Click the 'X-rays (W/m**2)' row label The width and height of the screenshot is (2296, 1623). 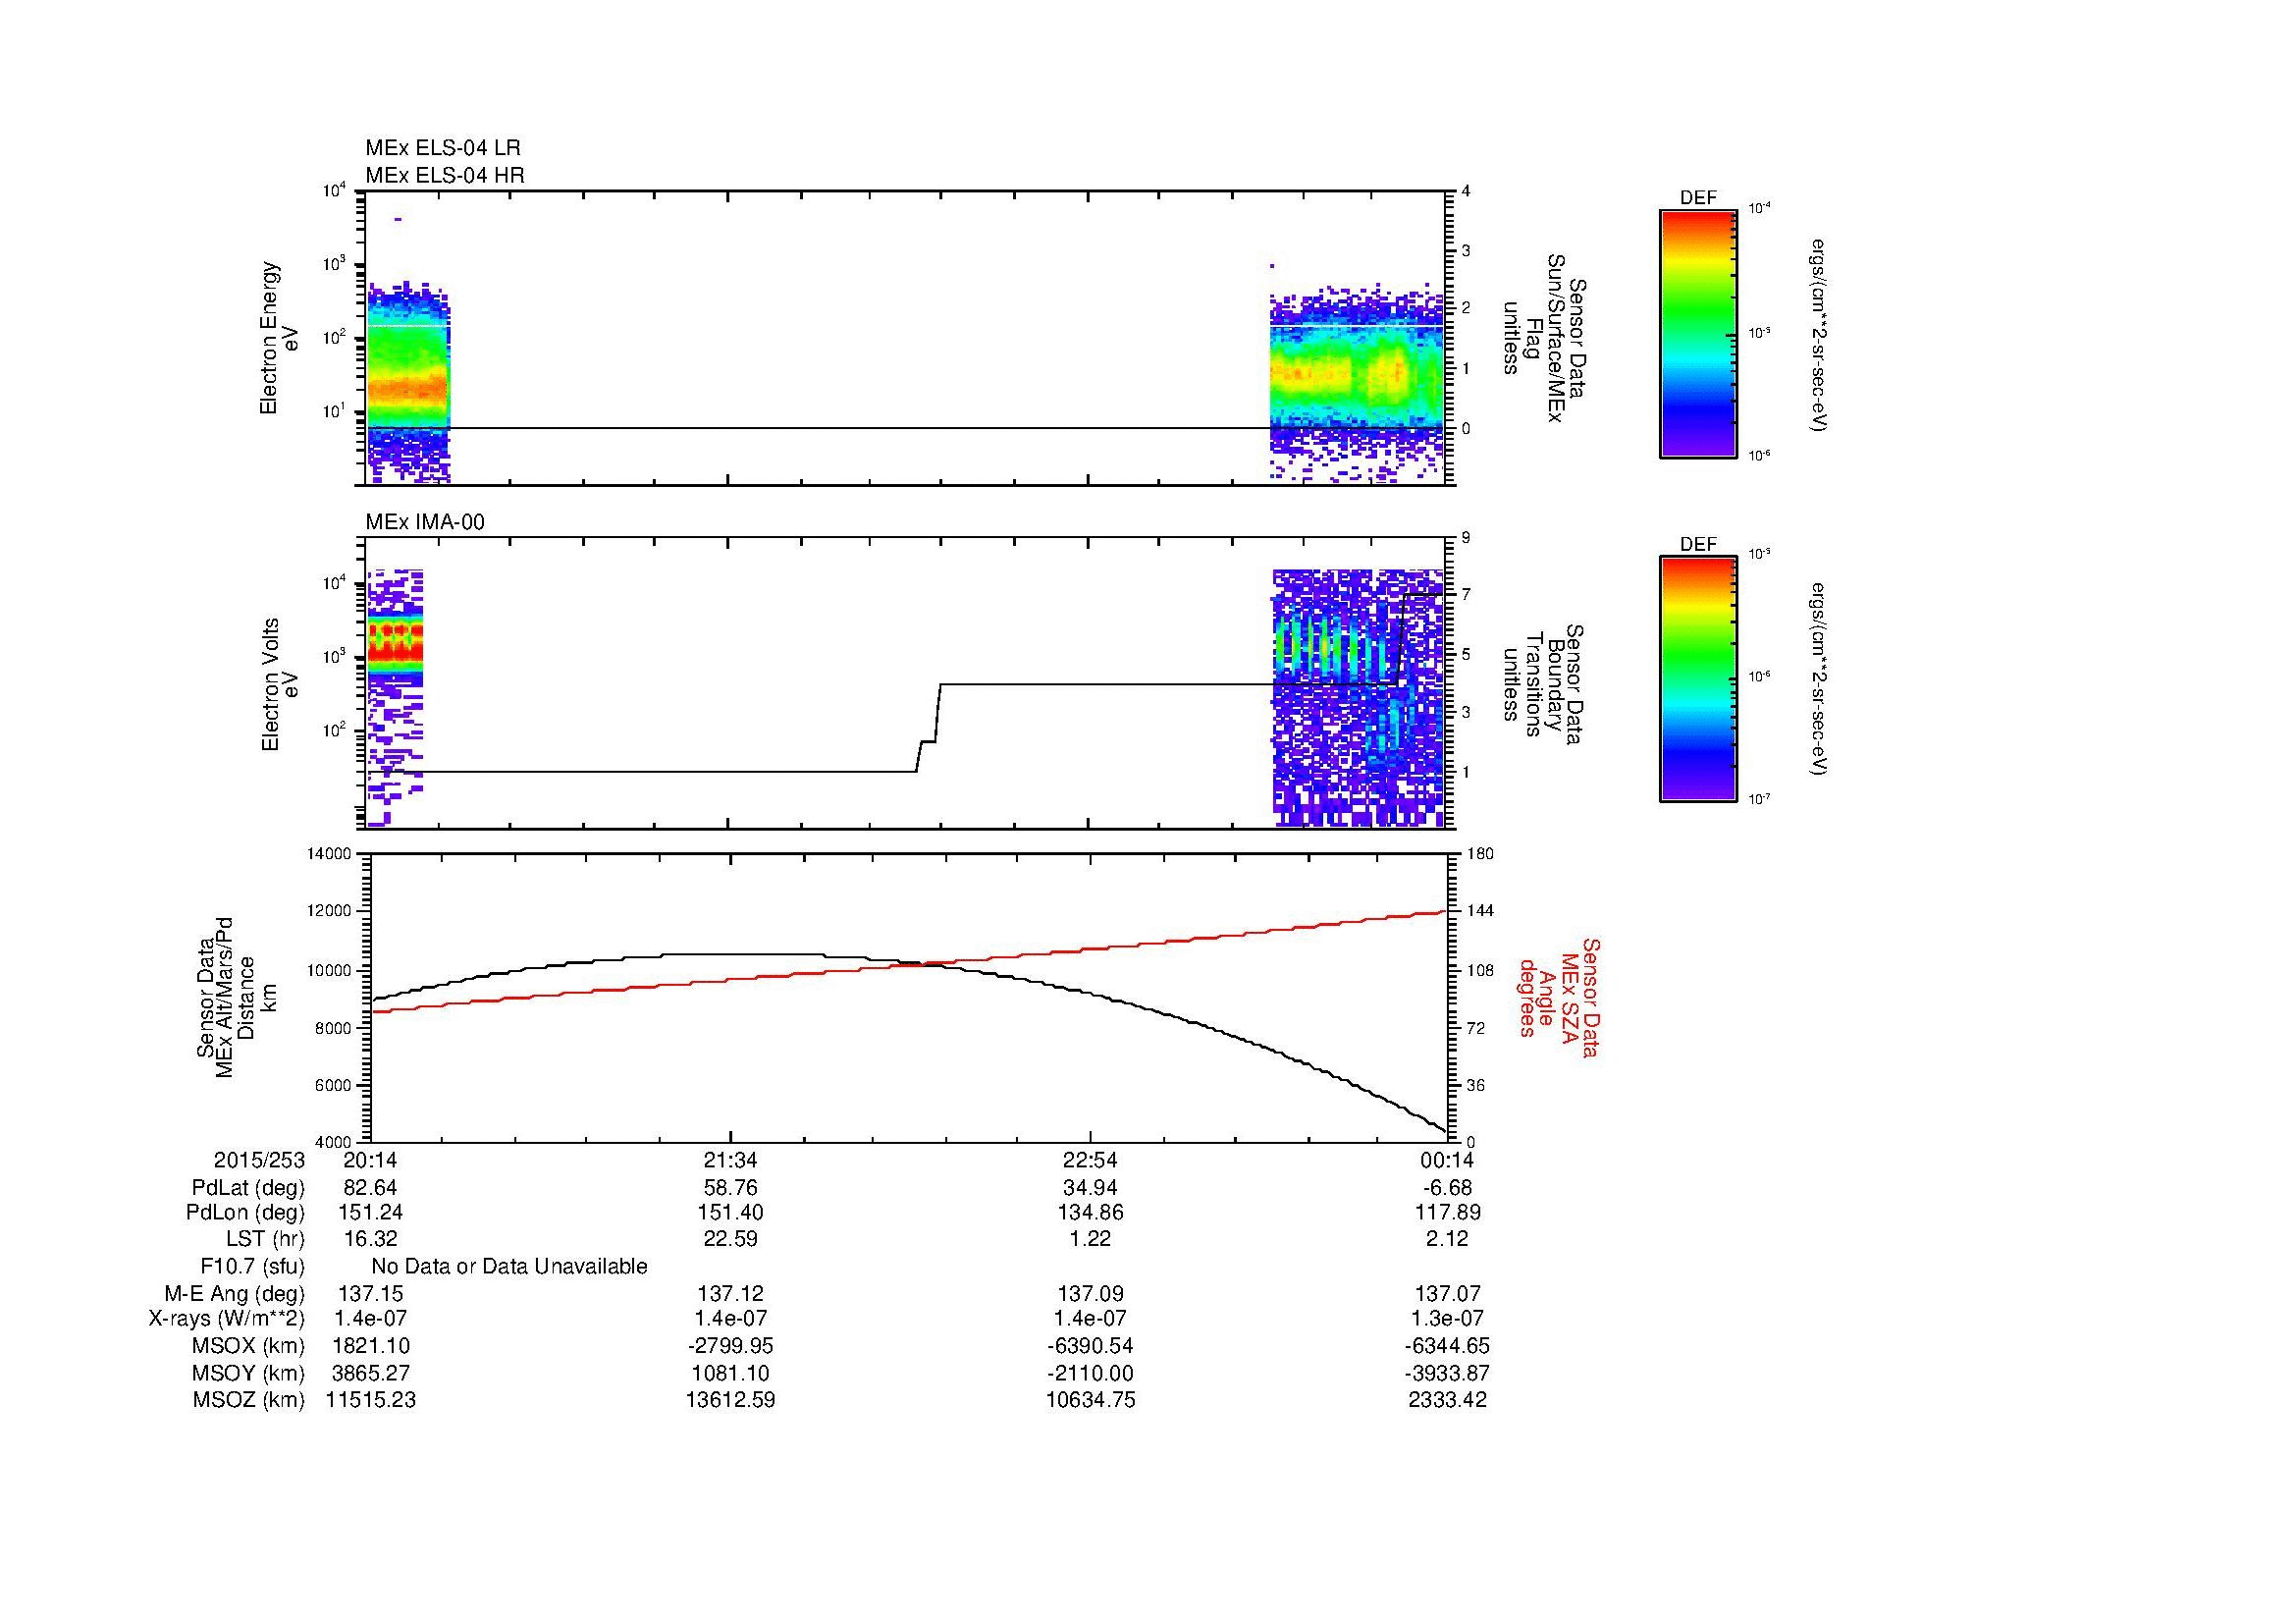(x=227, y=1319)
